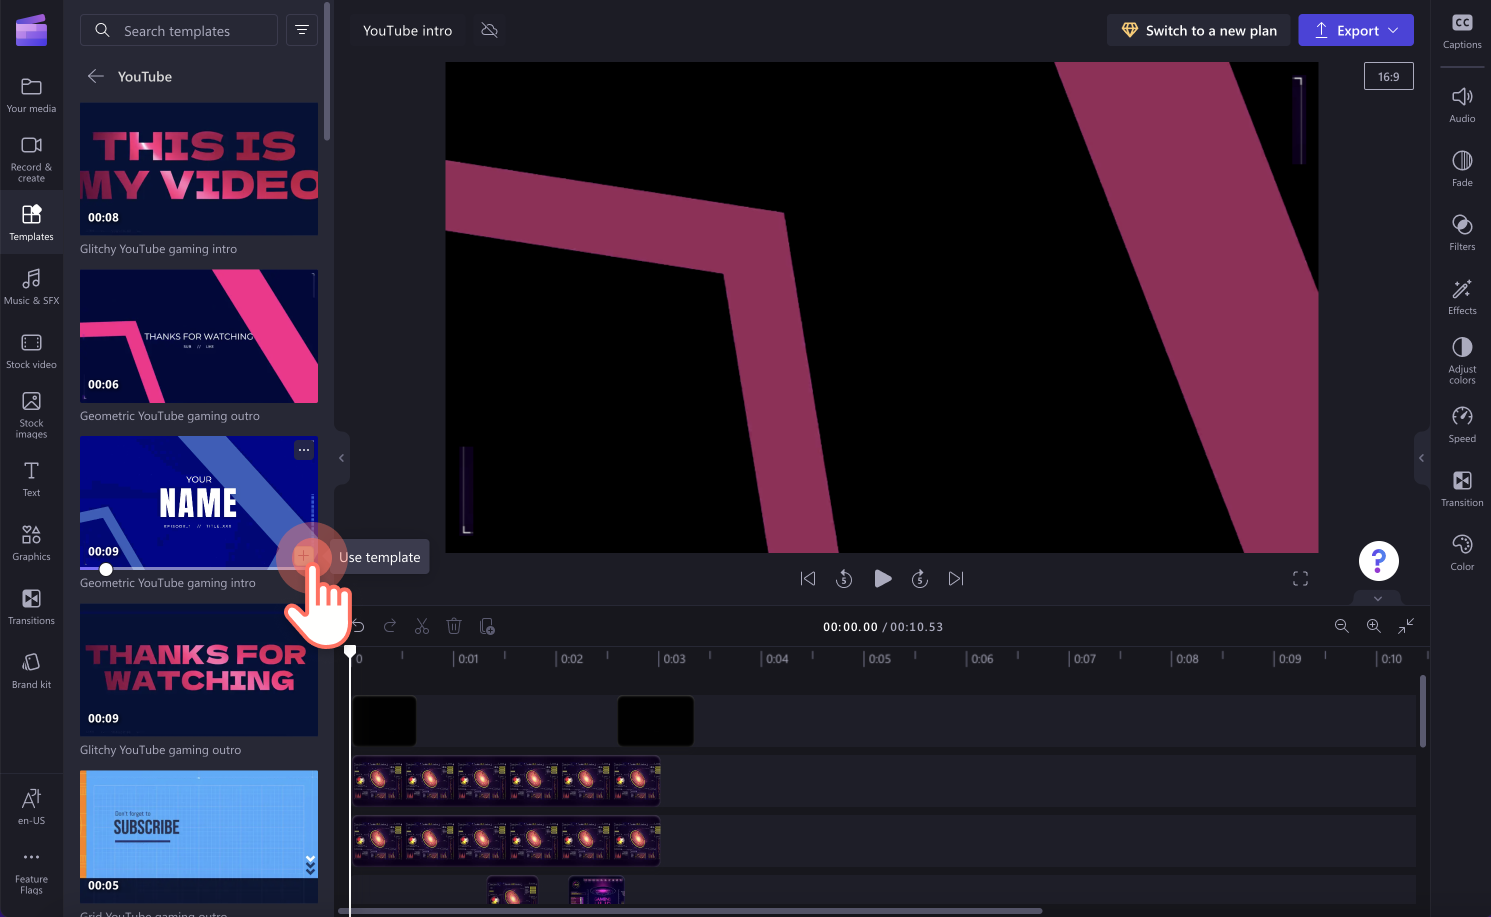Viewport: 1491px width, 917px height.
Task: Open the Fade properties tab
Action: pos(1462,168)
